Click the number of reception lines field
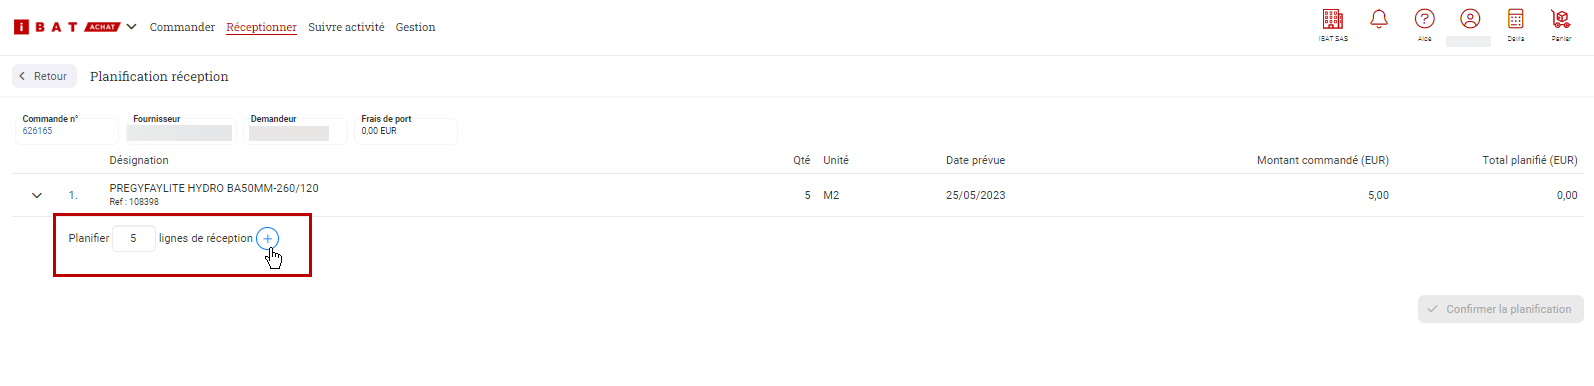Image resolution: width=1594 pixels, height=386 pixels. [x=134, y=238]
